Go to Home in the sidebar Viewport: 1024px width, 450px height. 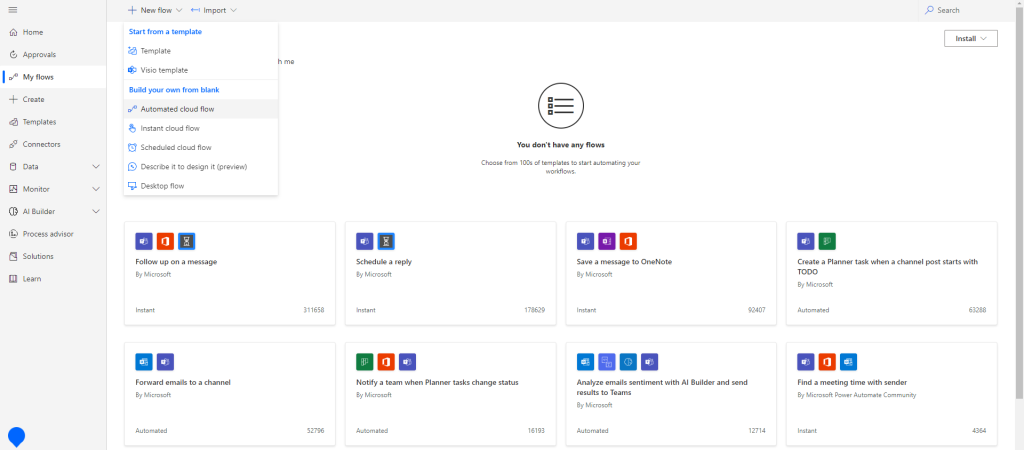point(54,32)
